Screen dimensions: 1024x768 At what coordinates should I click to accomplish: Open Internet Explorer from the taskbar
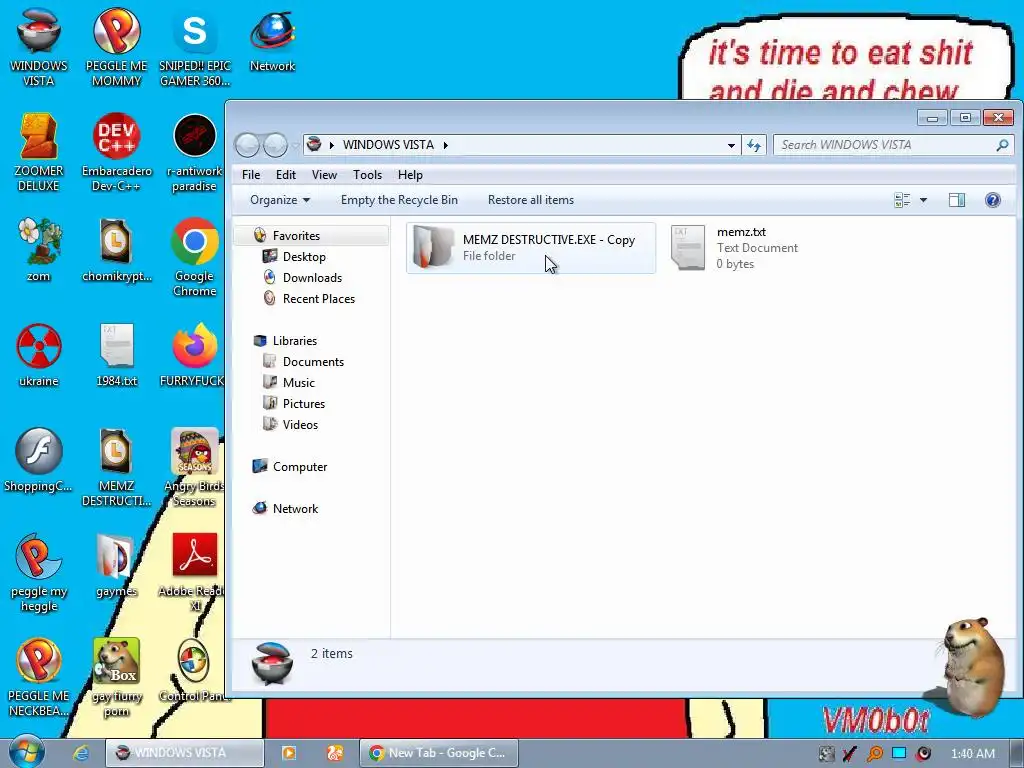tap(81, 753)
